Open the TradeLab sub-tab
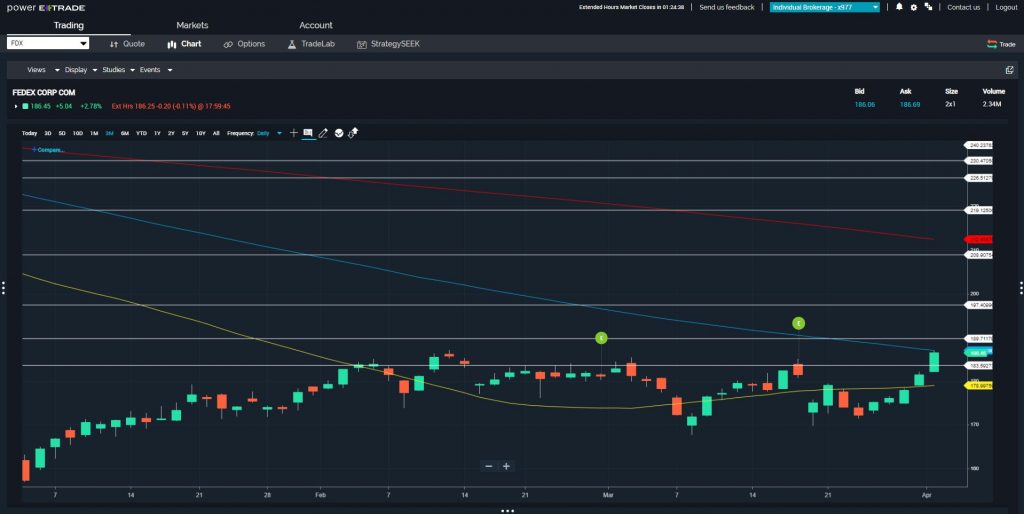This screenshot has height=514, width=1024. (x=311, y=44)
